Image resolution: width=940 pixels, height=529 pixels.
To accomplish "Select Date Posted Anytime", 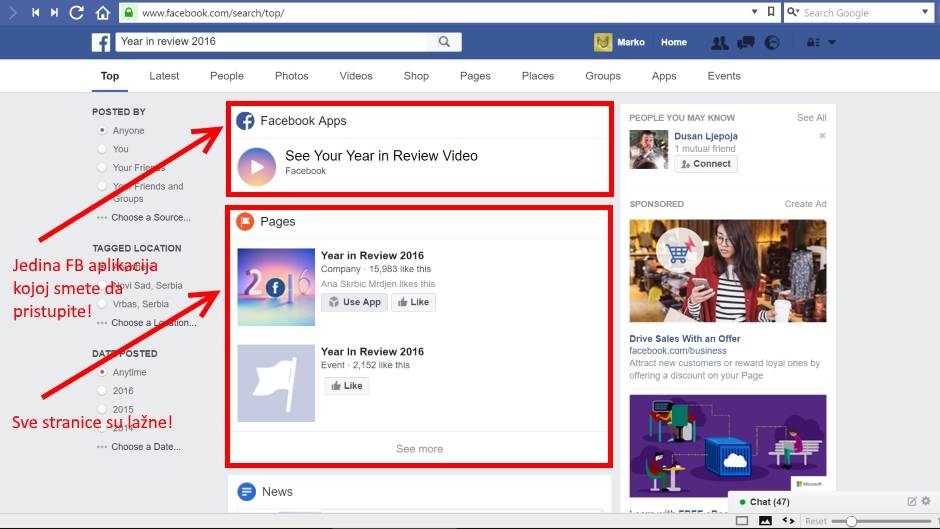I will coord(103,372).
